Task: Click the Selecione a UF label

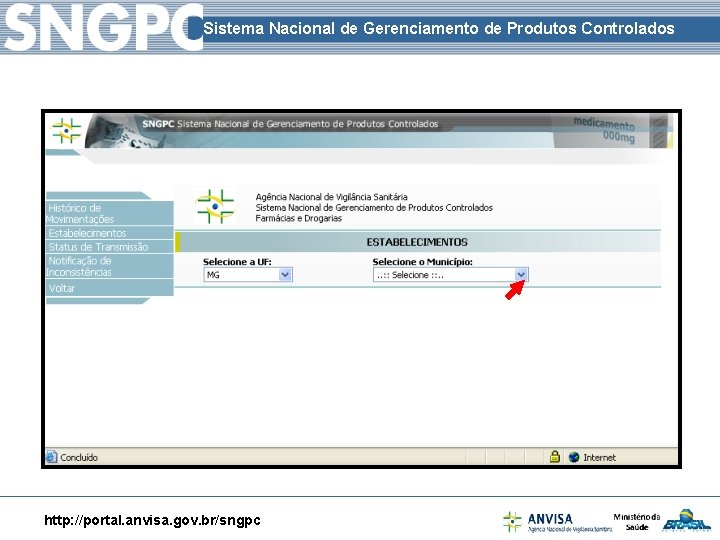Action: [x=237, y=262]
